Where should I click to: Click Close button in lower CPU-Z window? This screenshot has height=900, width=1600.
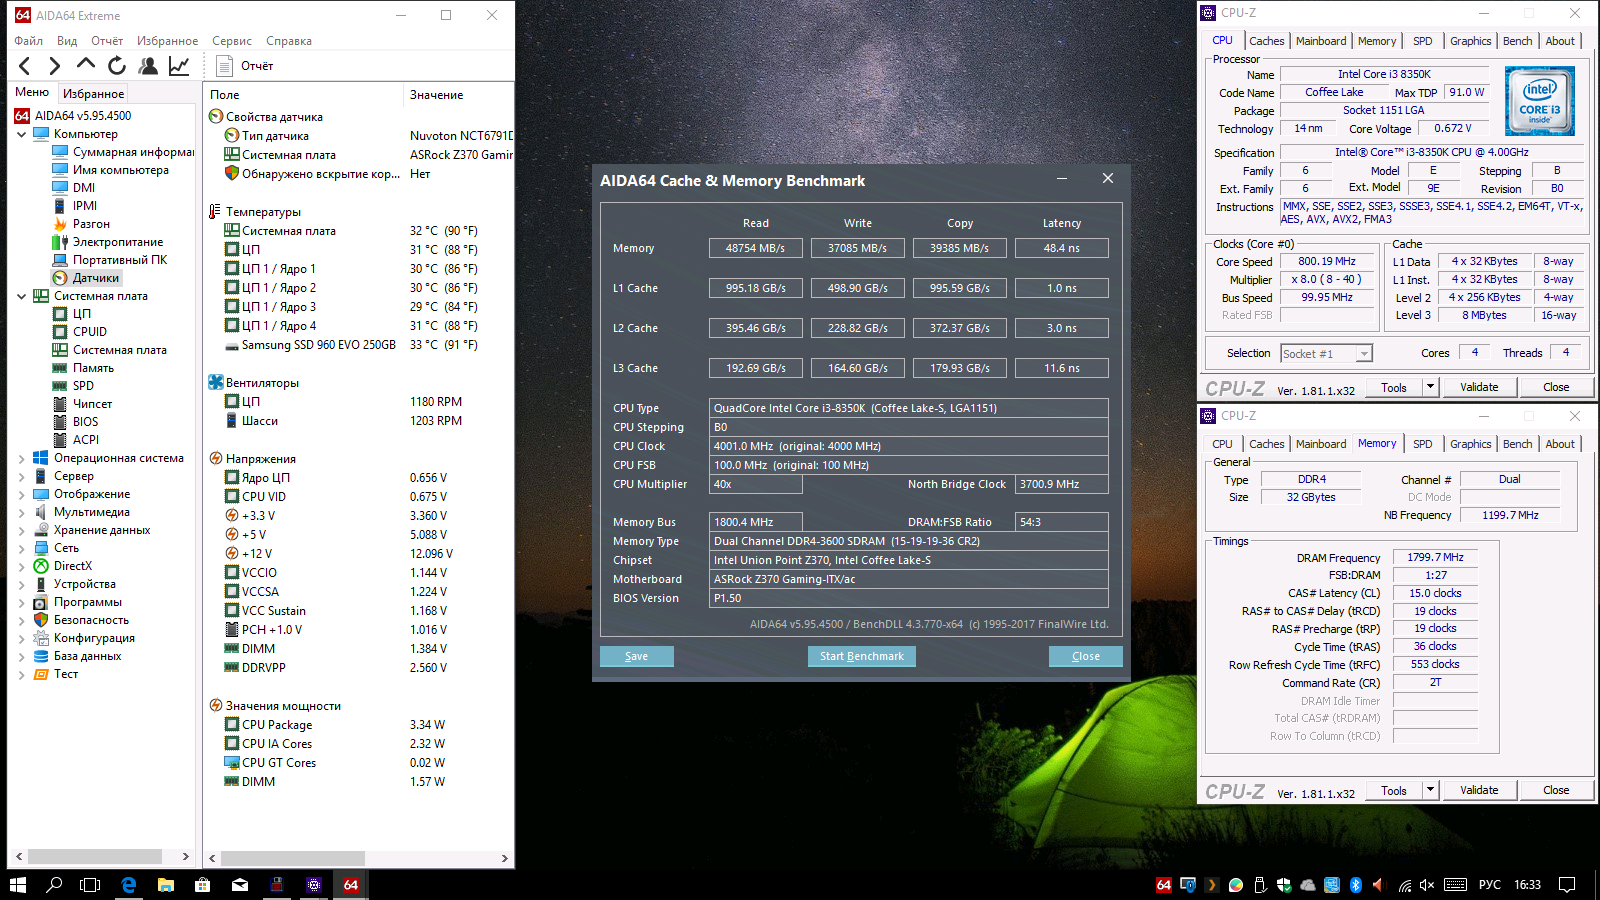[x=1556, y=790]
